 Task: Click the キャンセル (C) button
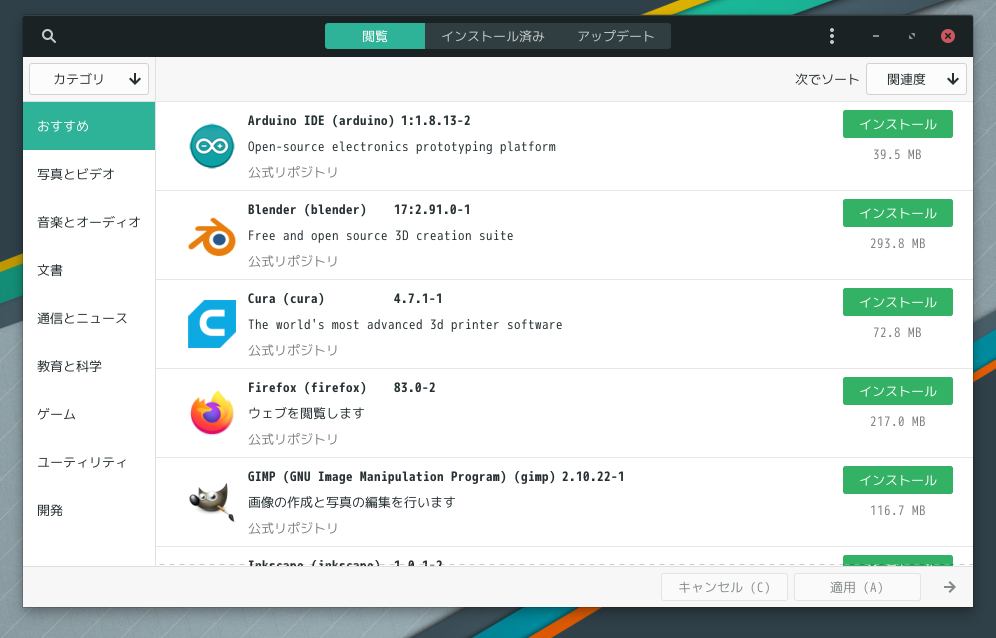tap(724, 587)
